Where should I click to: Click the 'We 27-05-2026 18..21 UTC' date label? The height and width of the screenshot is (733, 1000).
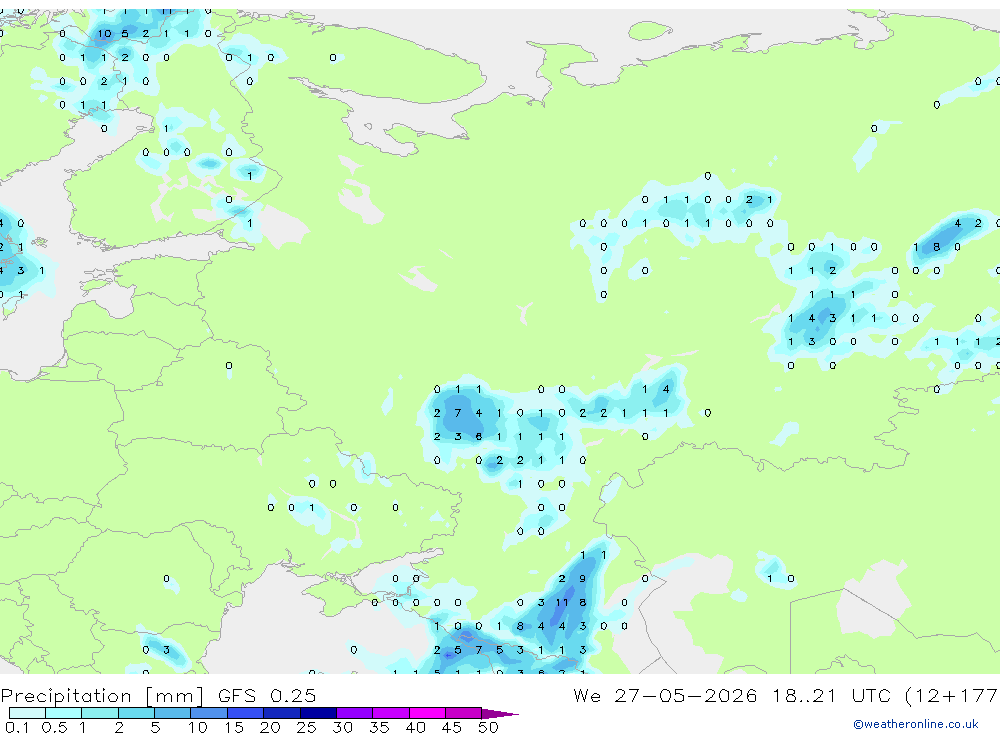(732, 695)
